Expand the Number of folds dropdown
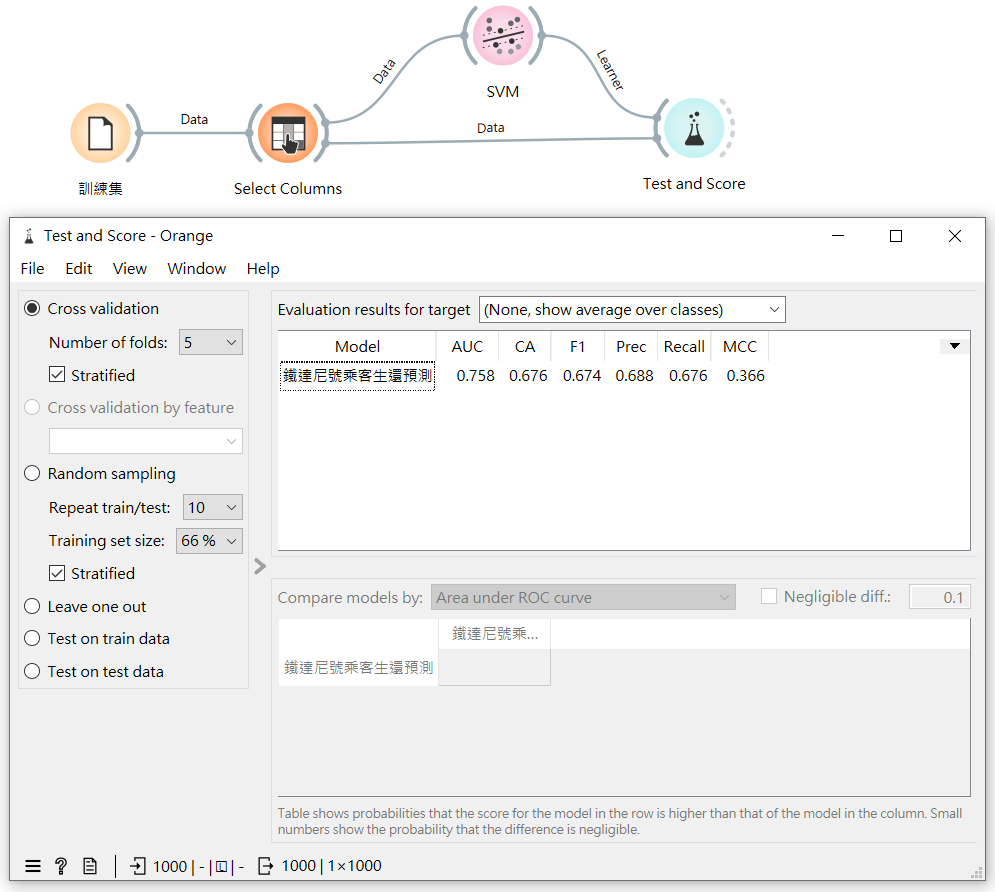995x892 pixels. pos(211,342)
